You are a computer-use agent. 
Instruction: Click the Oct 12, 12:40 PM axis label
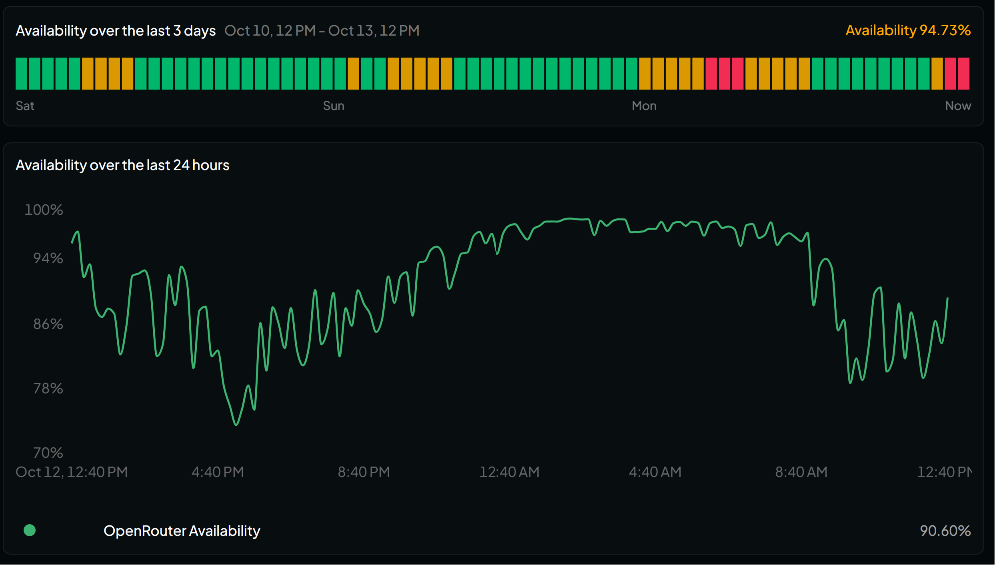[72, 472]
